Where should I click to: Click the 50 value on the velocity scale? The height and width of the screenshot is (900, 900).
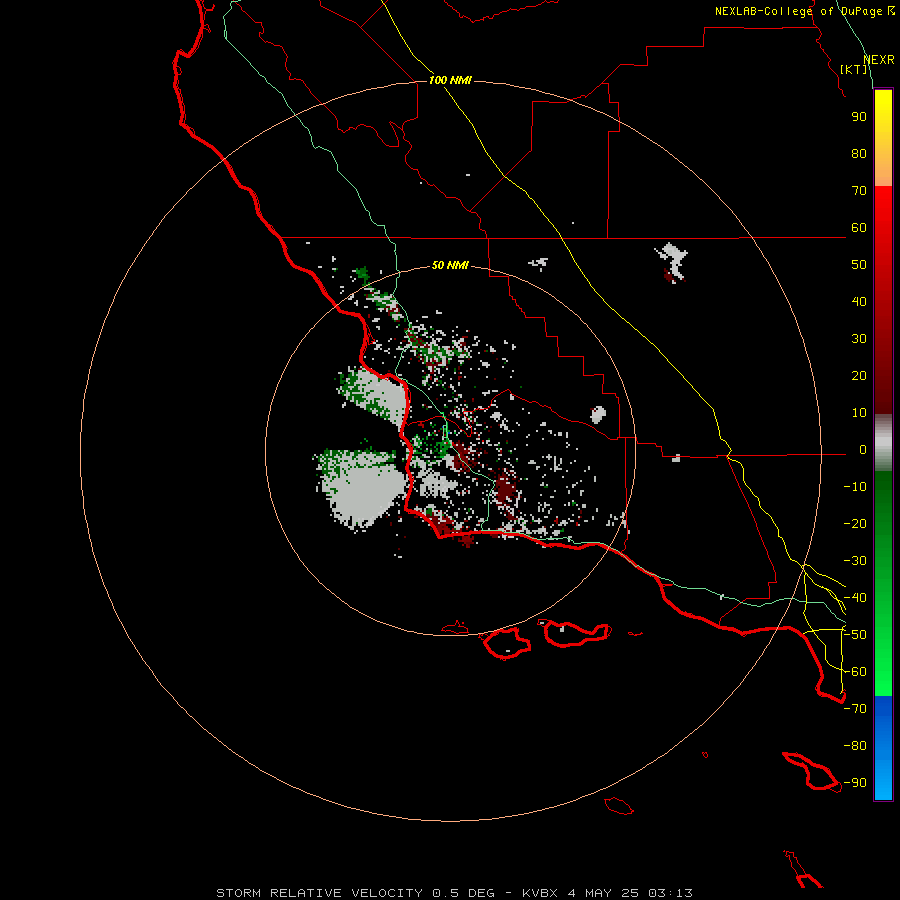[x=859, y=265]
